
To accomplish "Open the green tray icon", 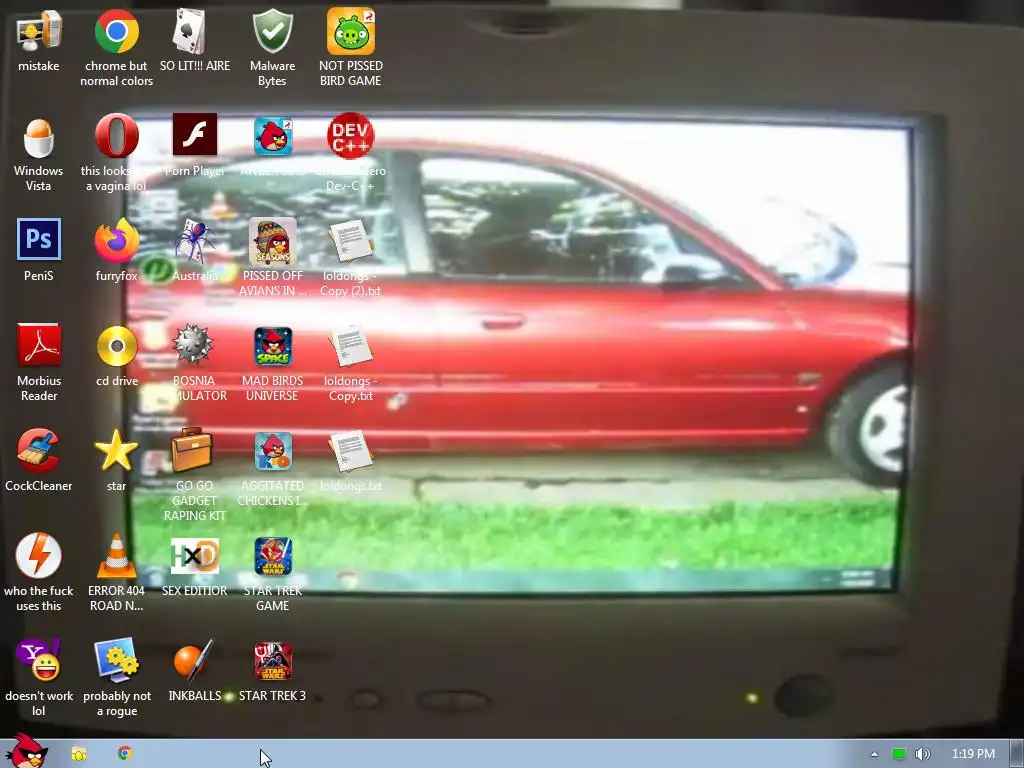I will point(899,754).
